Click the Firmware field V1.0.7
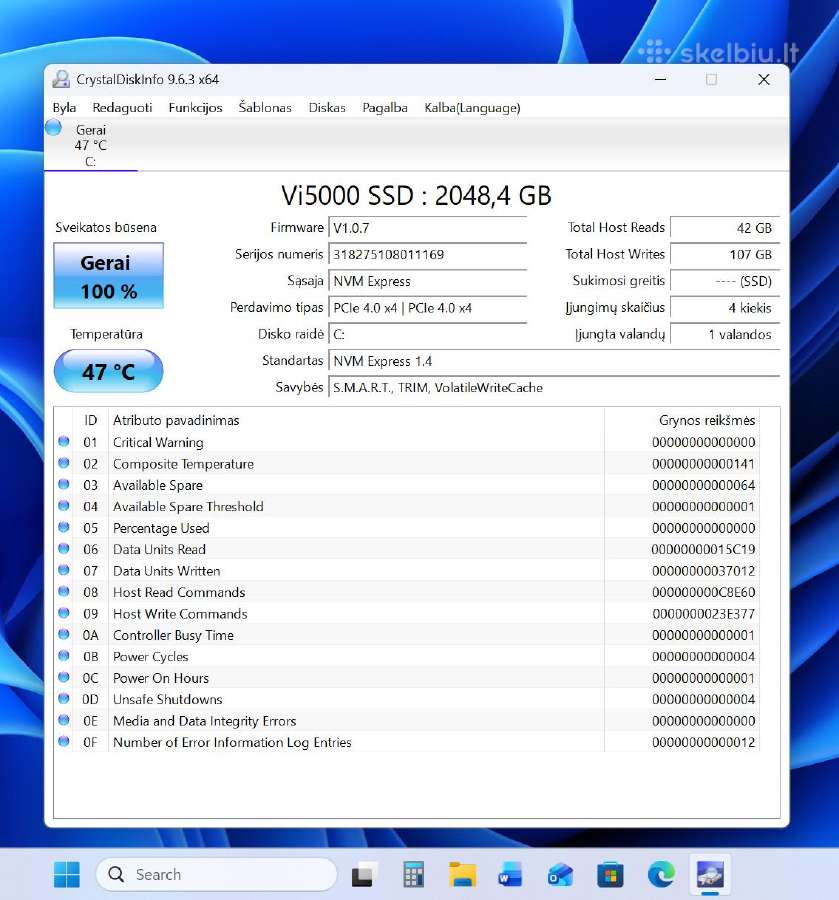 pyautogui.click(x=428, y=228)
